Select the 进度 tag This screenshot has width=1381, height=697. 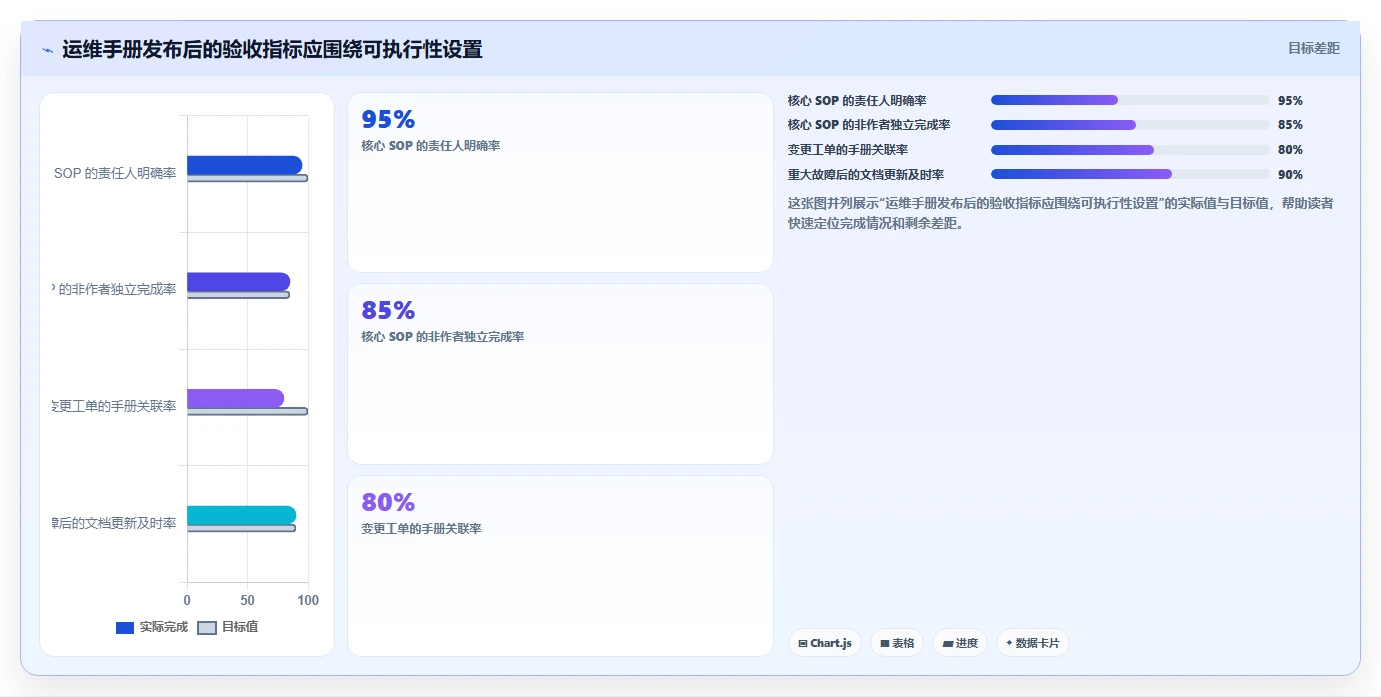pos(960,643)
